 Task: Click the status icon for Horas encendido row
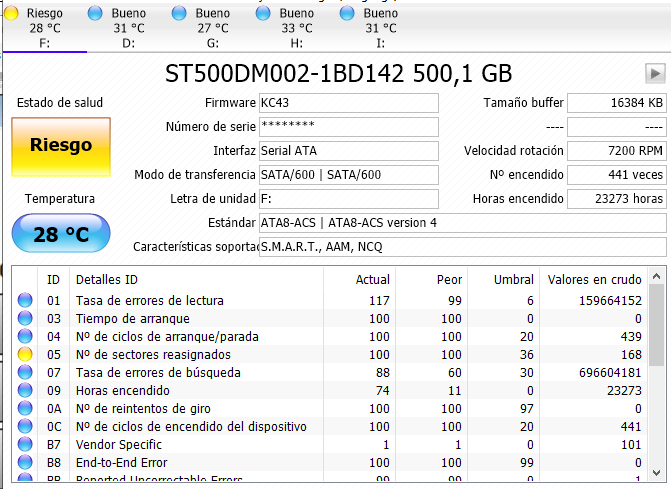pos(26,391)
